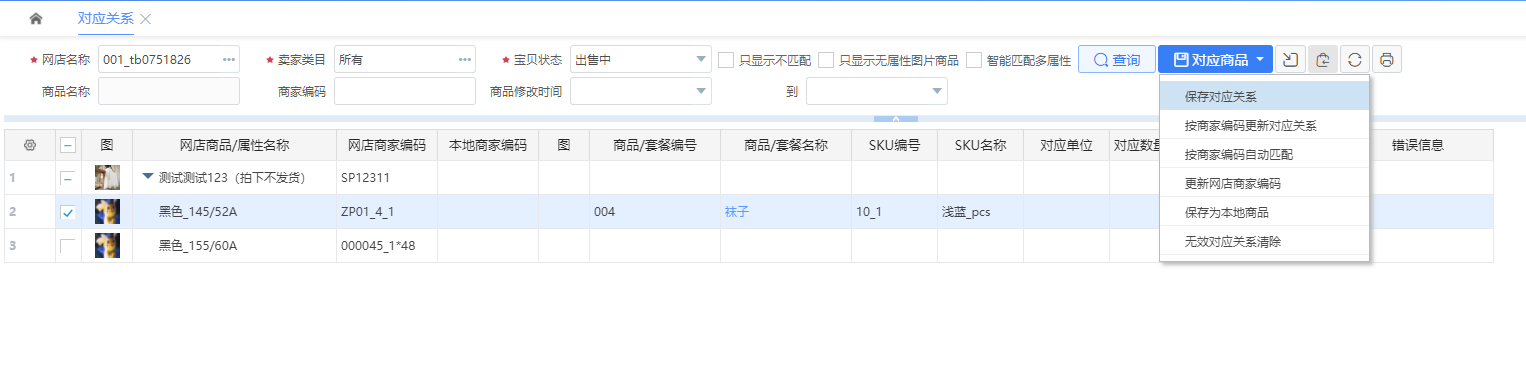Viewport: 1526px width, 380px height.
Task: Click the home icon tab
Action: click(x=36, y=19)
